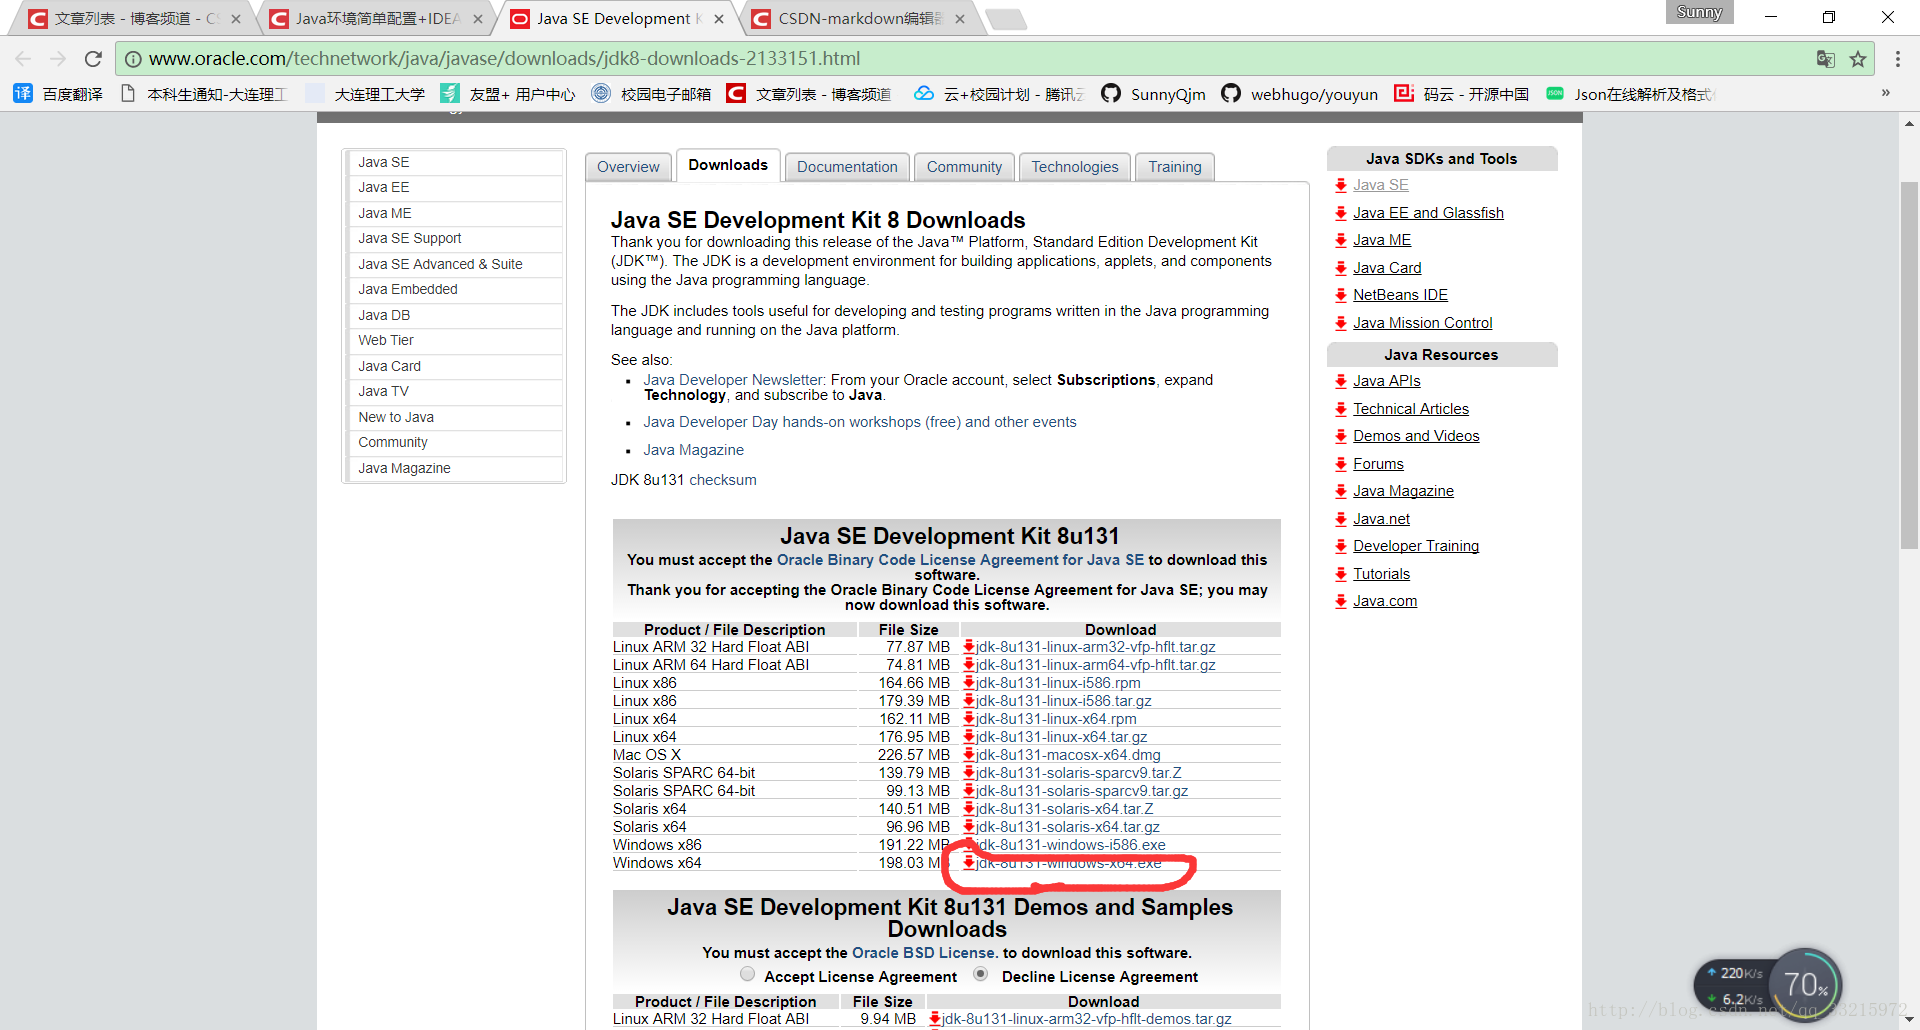
Task: Click the browser back arrow
Action: tap(24, 59)
